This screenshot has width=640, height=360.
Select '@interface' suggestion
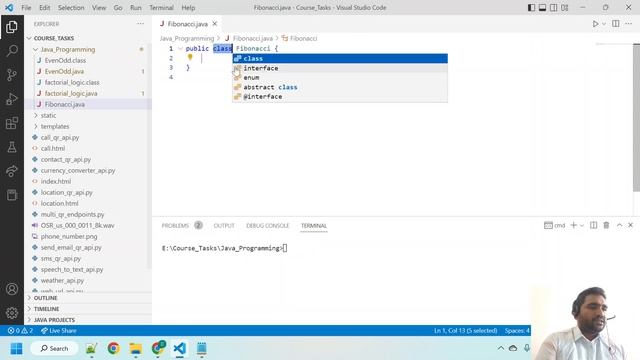tap(340, 97)
